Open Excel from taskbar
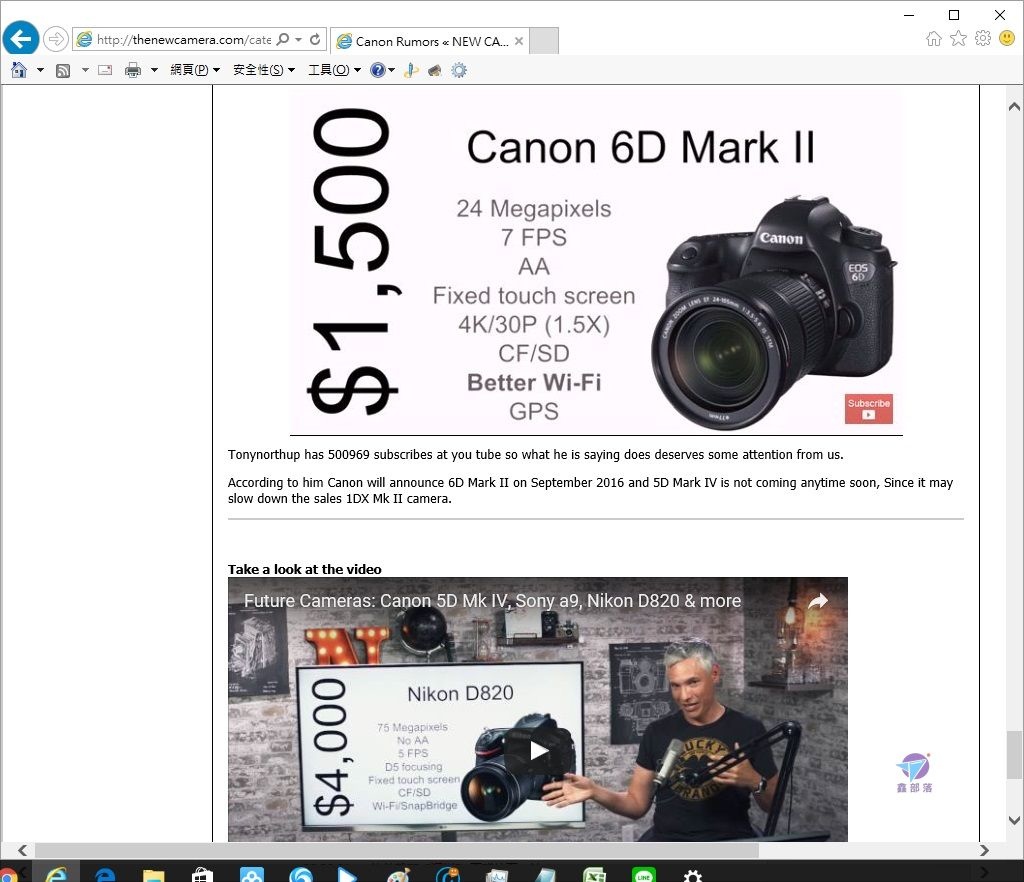1024x882 pixels. (594, 874)
